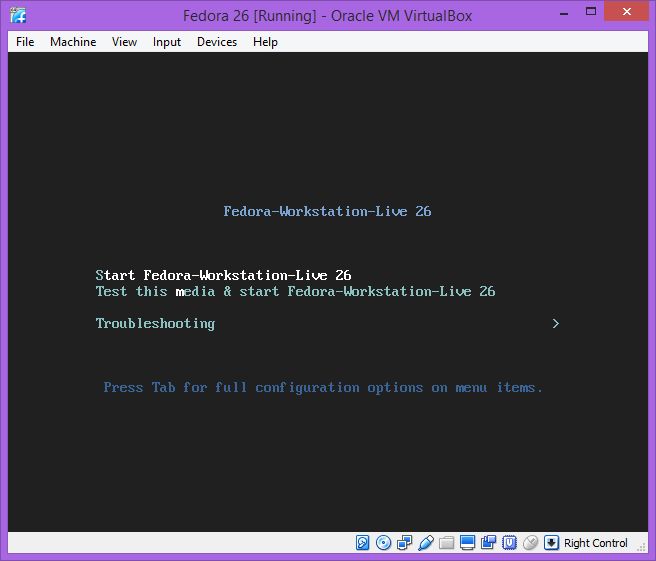This screenshot has width=656, height=561.
Task: Open the Help menu
Action: pyautogui.click(x=265, y=42)
